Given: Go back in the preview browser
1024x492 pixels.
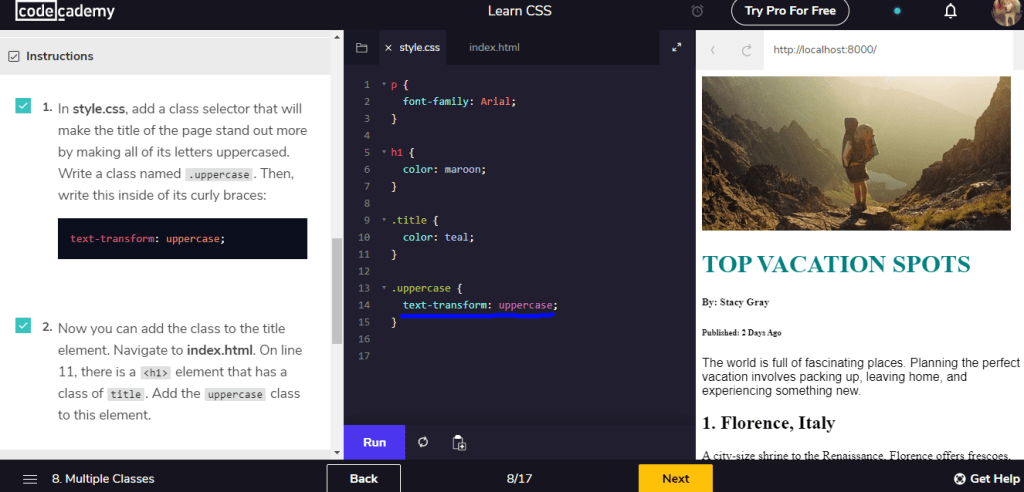Looking at the screenshot, I should 713,49.
